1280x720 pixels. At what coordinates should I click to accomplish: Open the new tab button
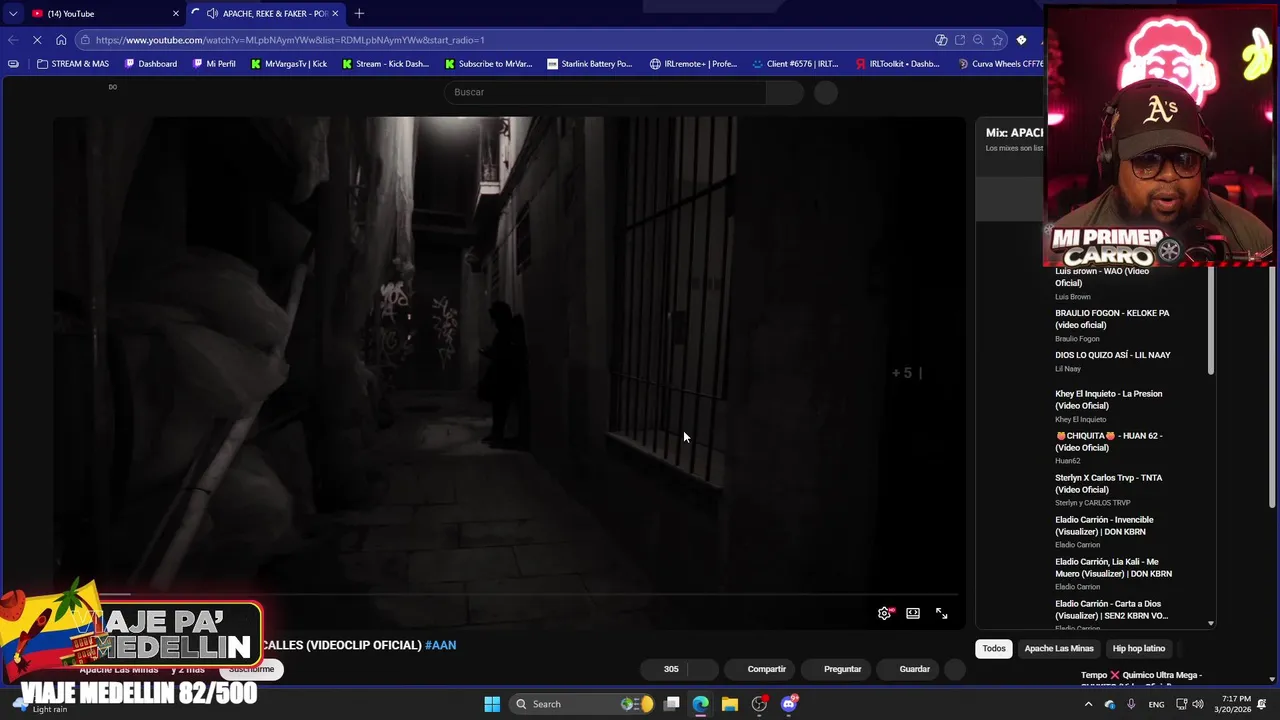359,13
